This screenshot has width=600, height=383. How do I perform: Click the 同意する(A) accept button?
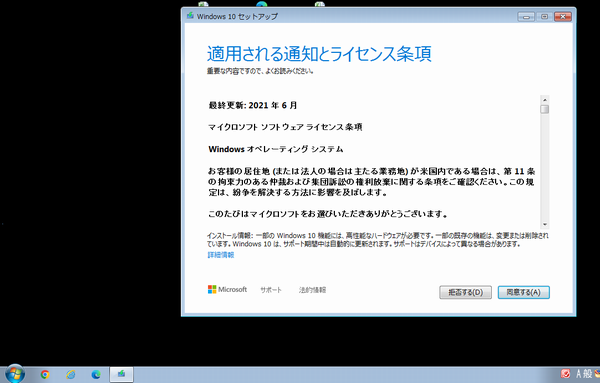click(x=523, y=292)
